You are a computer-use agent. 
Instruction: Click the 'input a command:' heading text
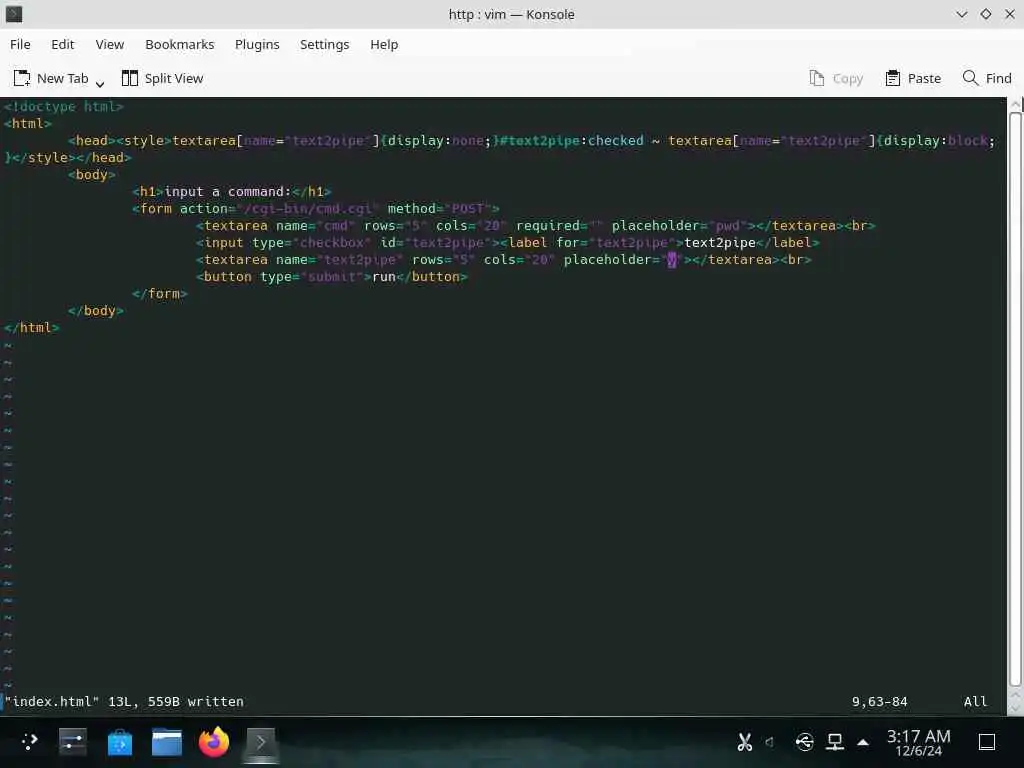pos(227,191)
